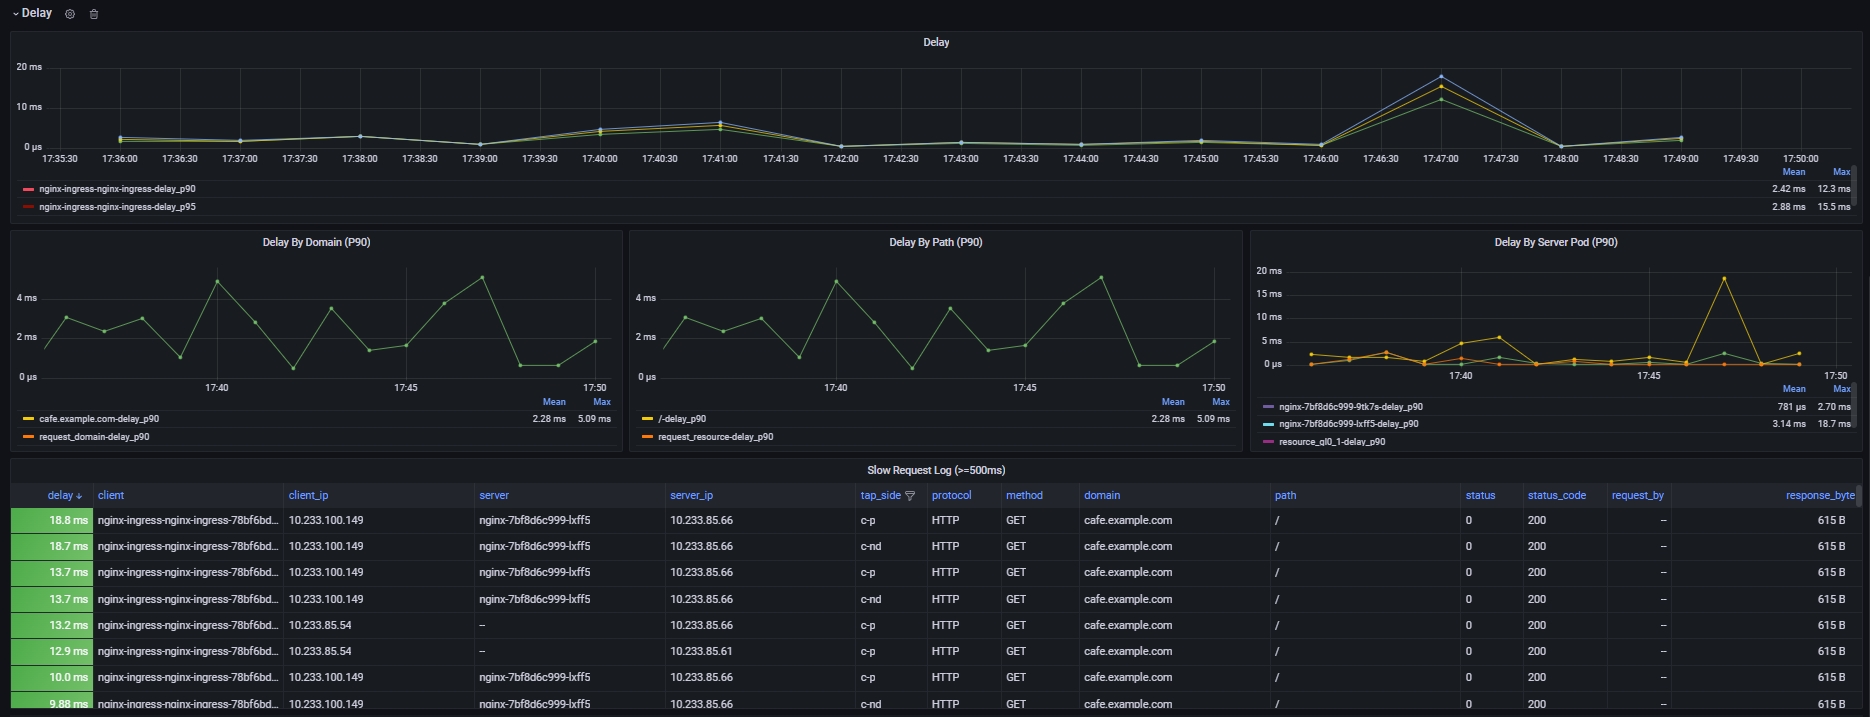This screenshot has height=717, width=1870.
Task: Click 2.42 ms mean value in Delay legend
Action: click(1789, 189)
